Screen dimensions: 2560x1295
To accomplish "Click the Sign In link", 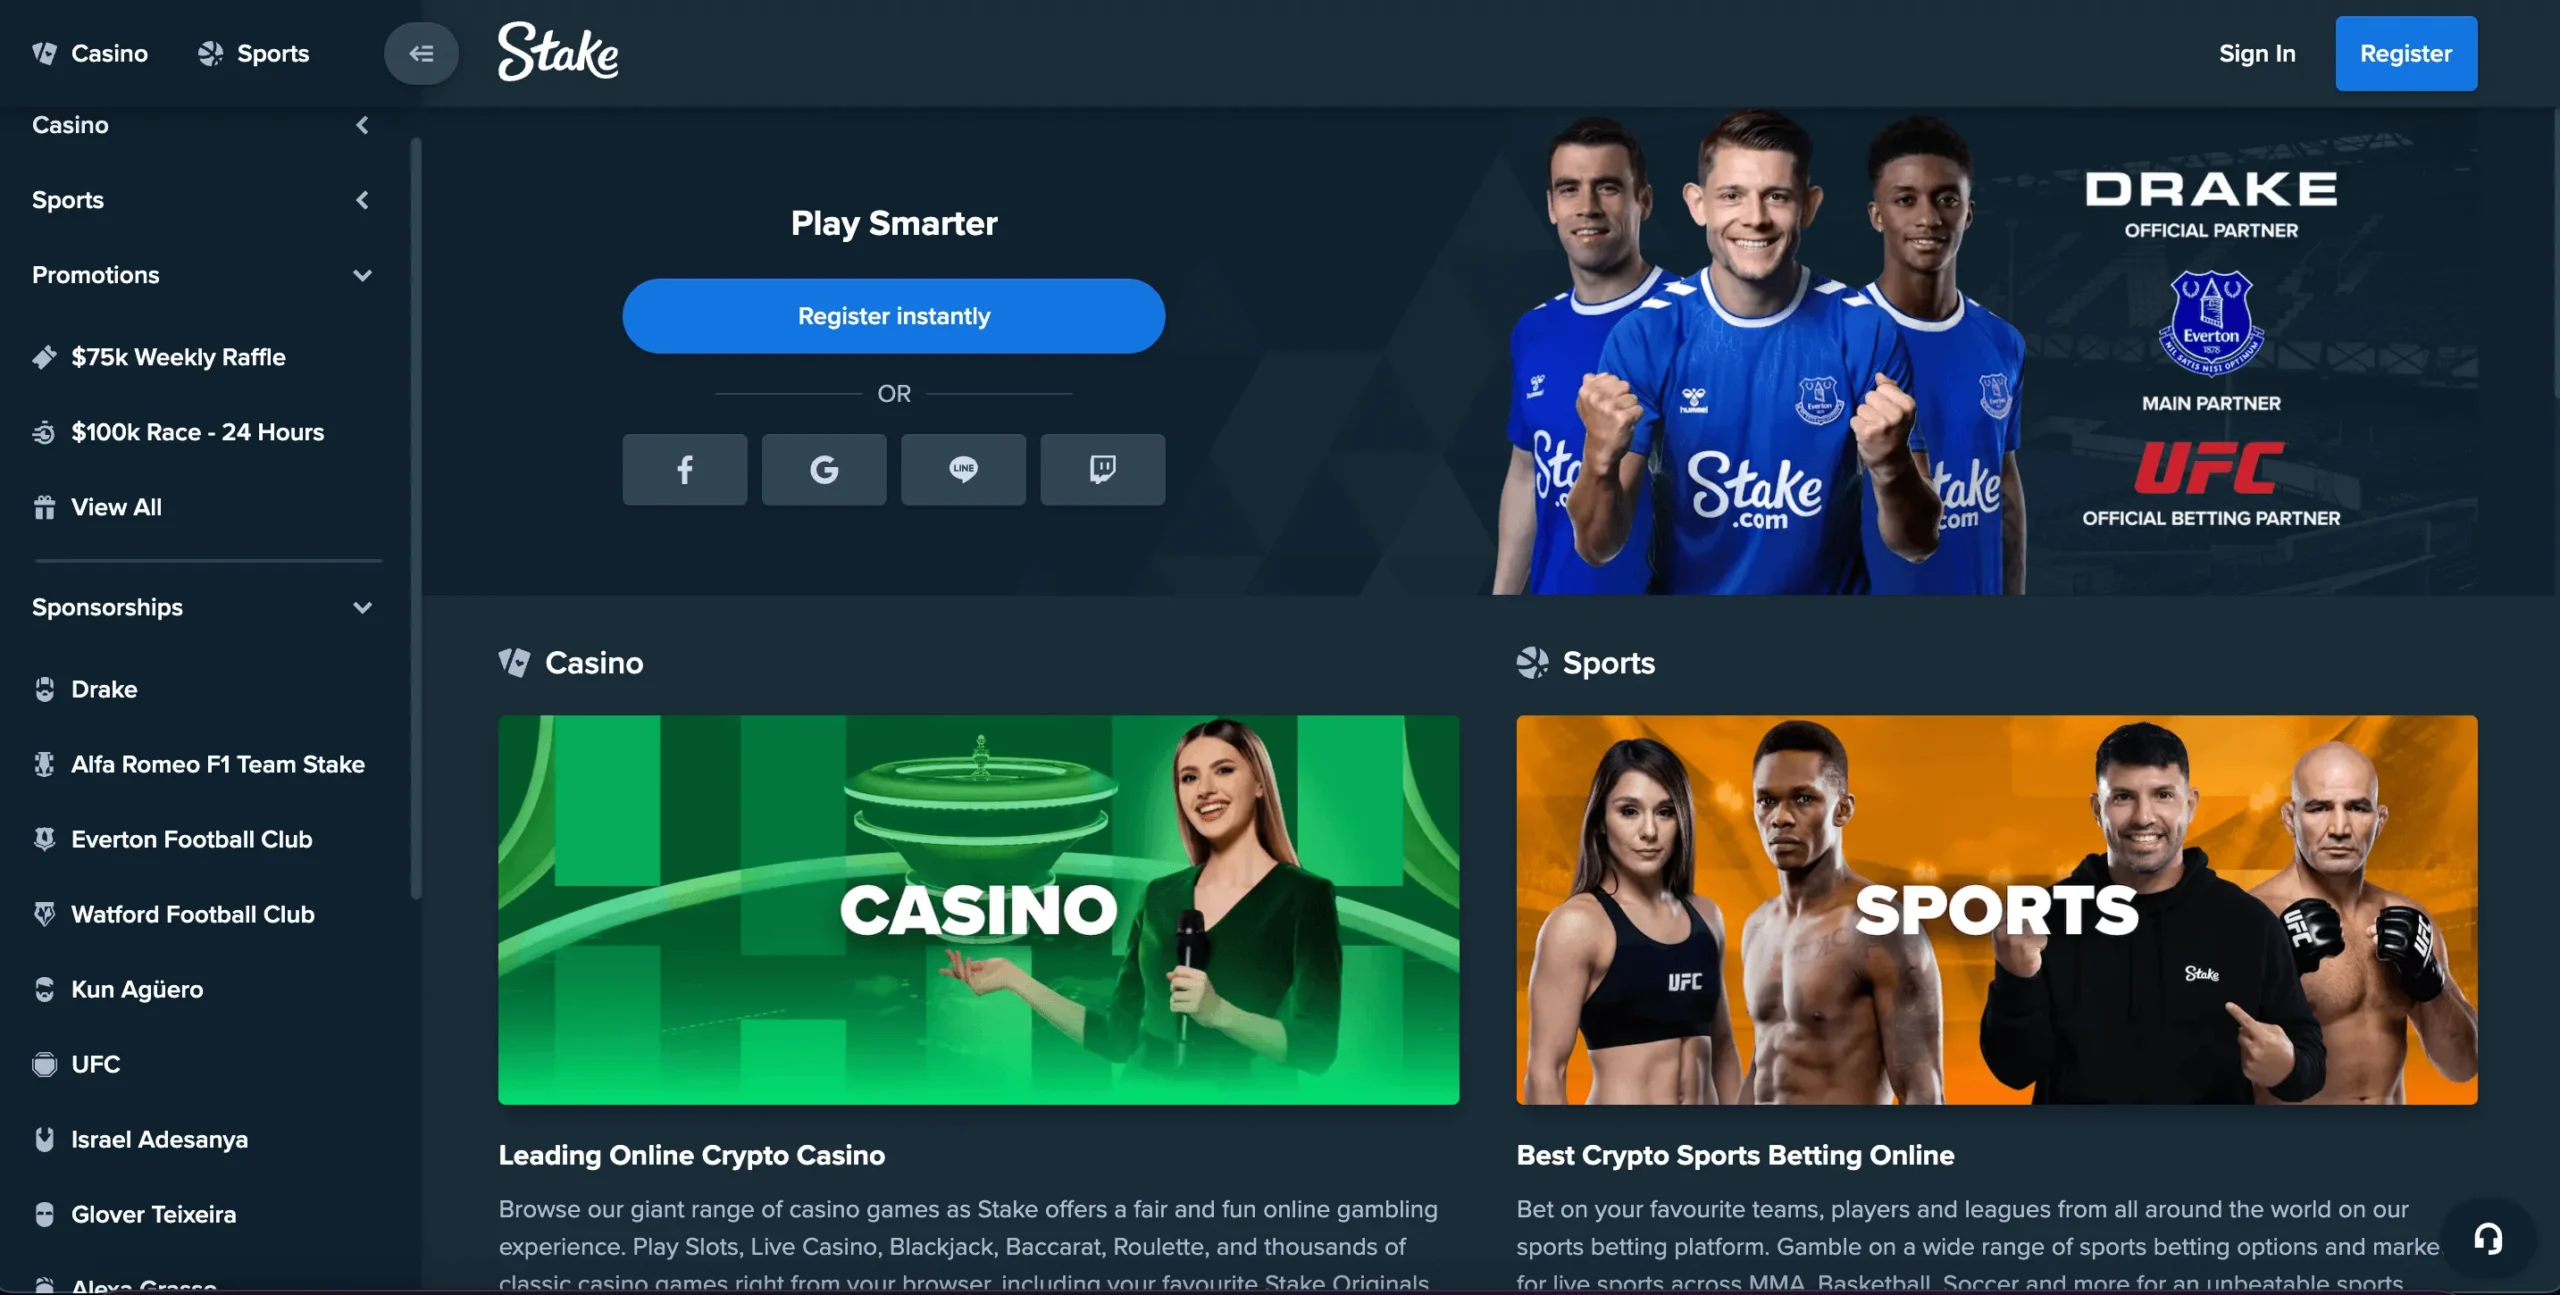I will point(2257,53).
